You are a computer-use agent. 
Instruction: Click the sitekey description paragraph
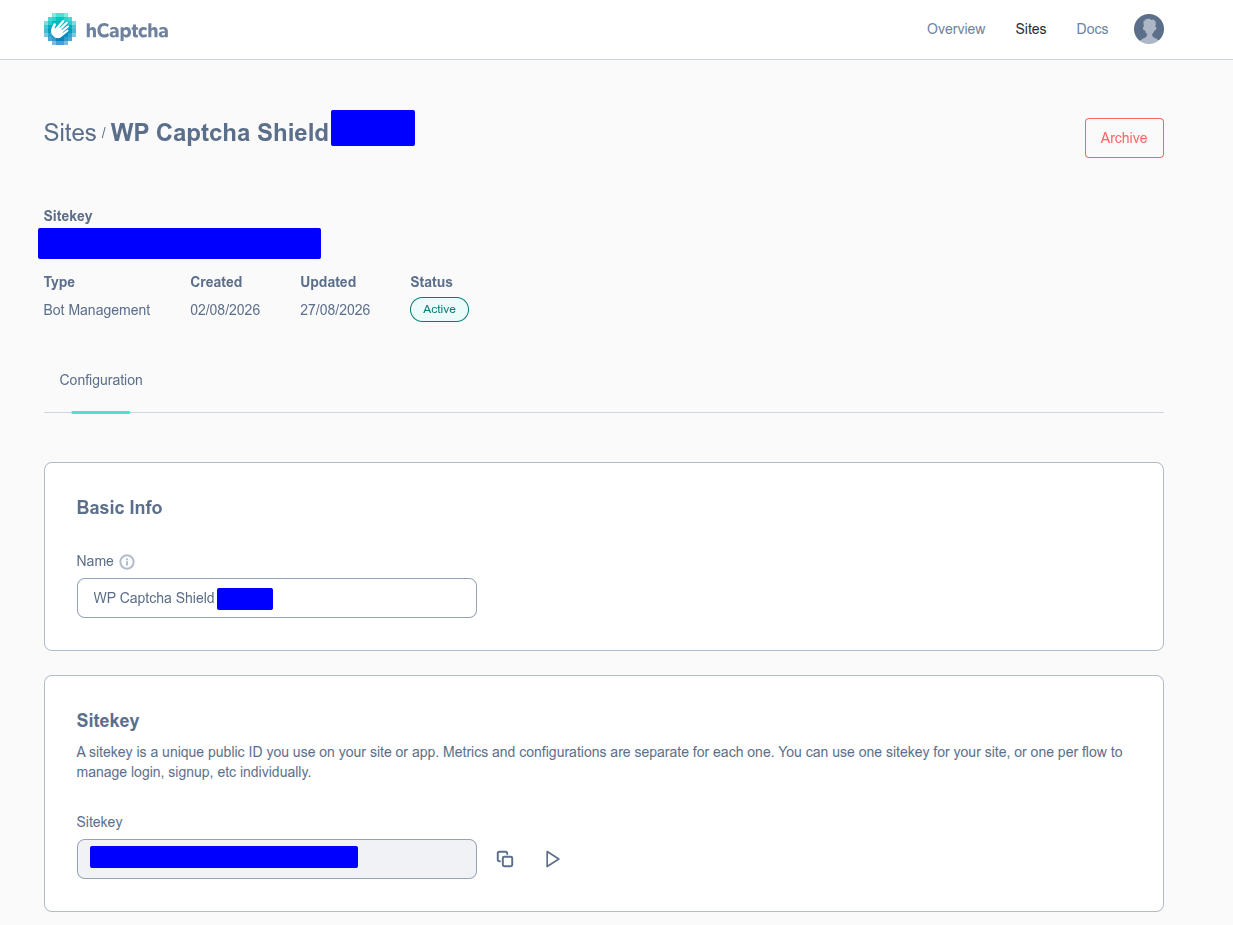600,762
